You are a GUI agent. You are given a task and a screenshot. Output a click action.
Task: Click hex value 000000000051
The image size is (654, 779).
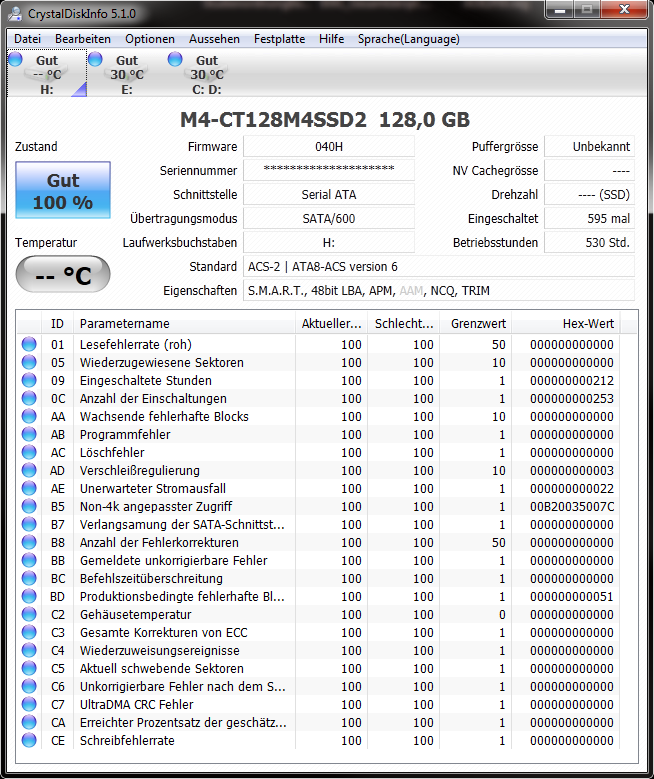(x=572, y=596)
